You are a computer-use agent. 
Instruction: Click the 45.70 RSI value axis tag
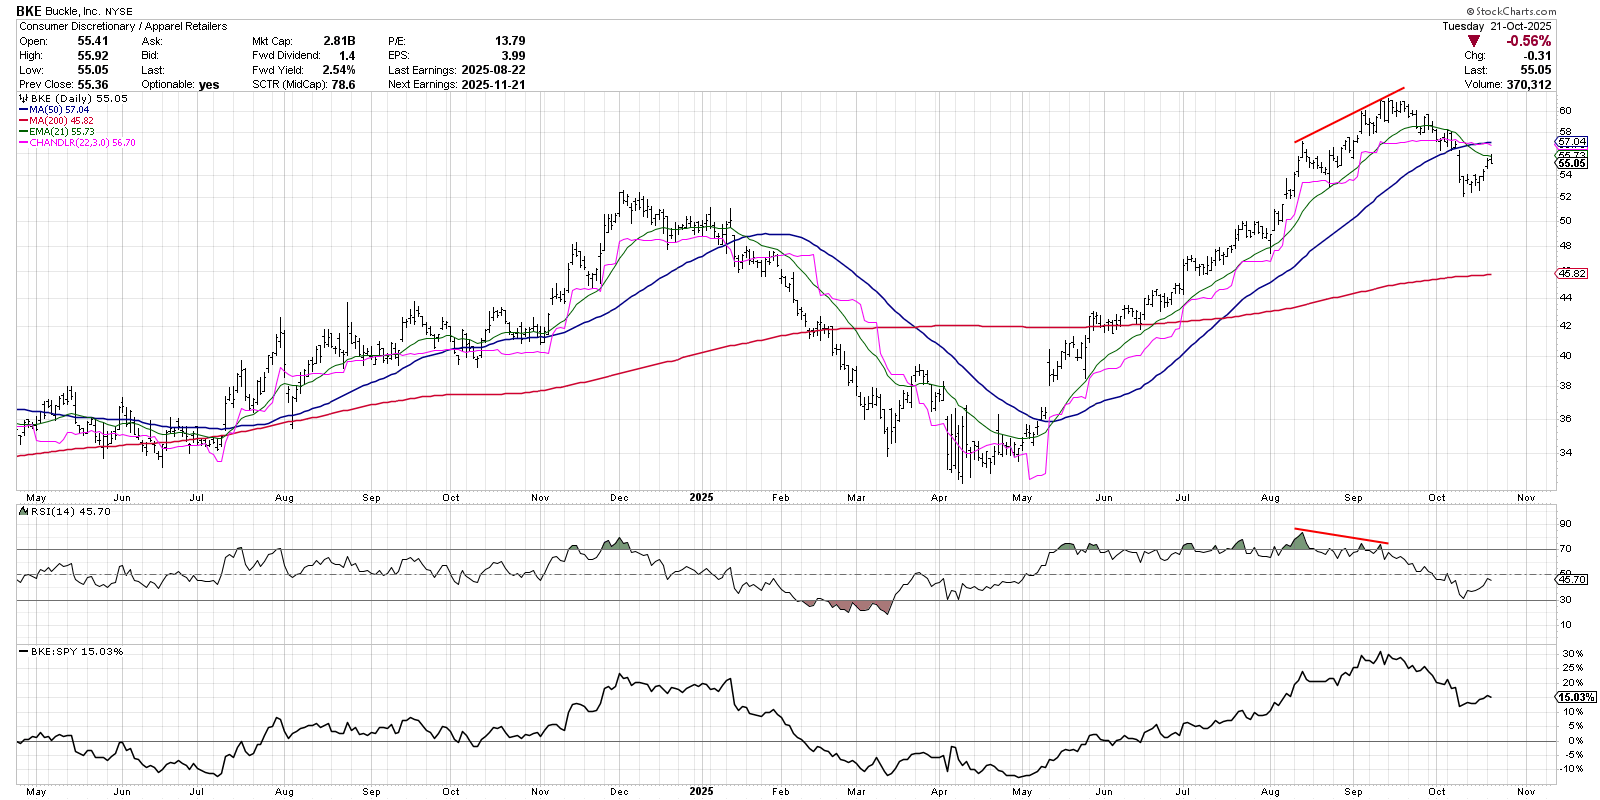click(x=1572, y=579)
